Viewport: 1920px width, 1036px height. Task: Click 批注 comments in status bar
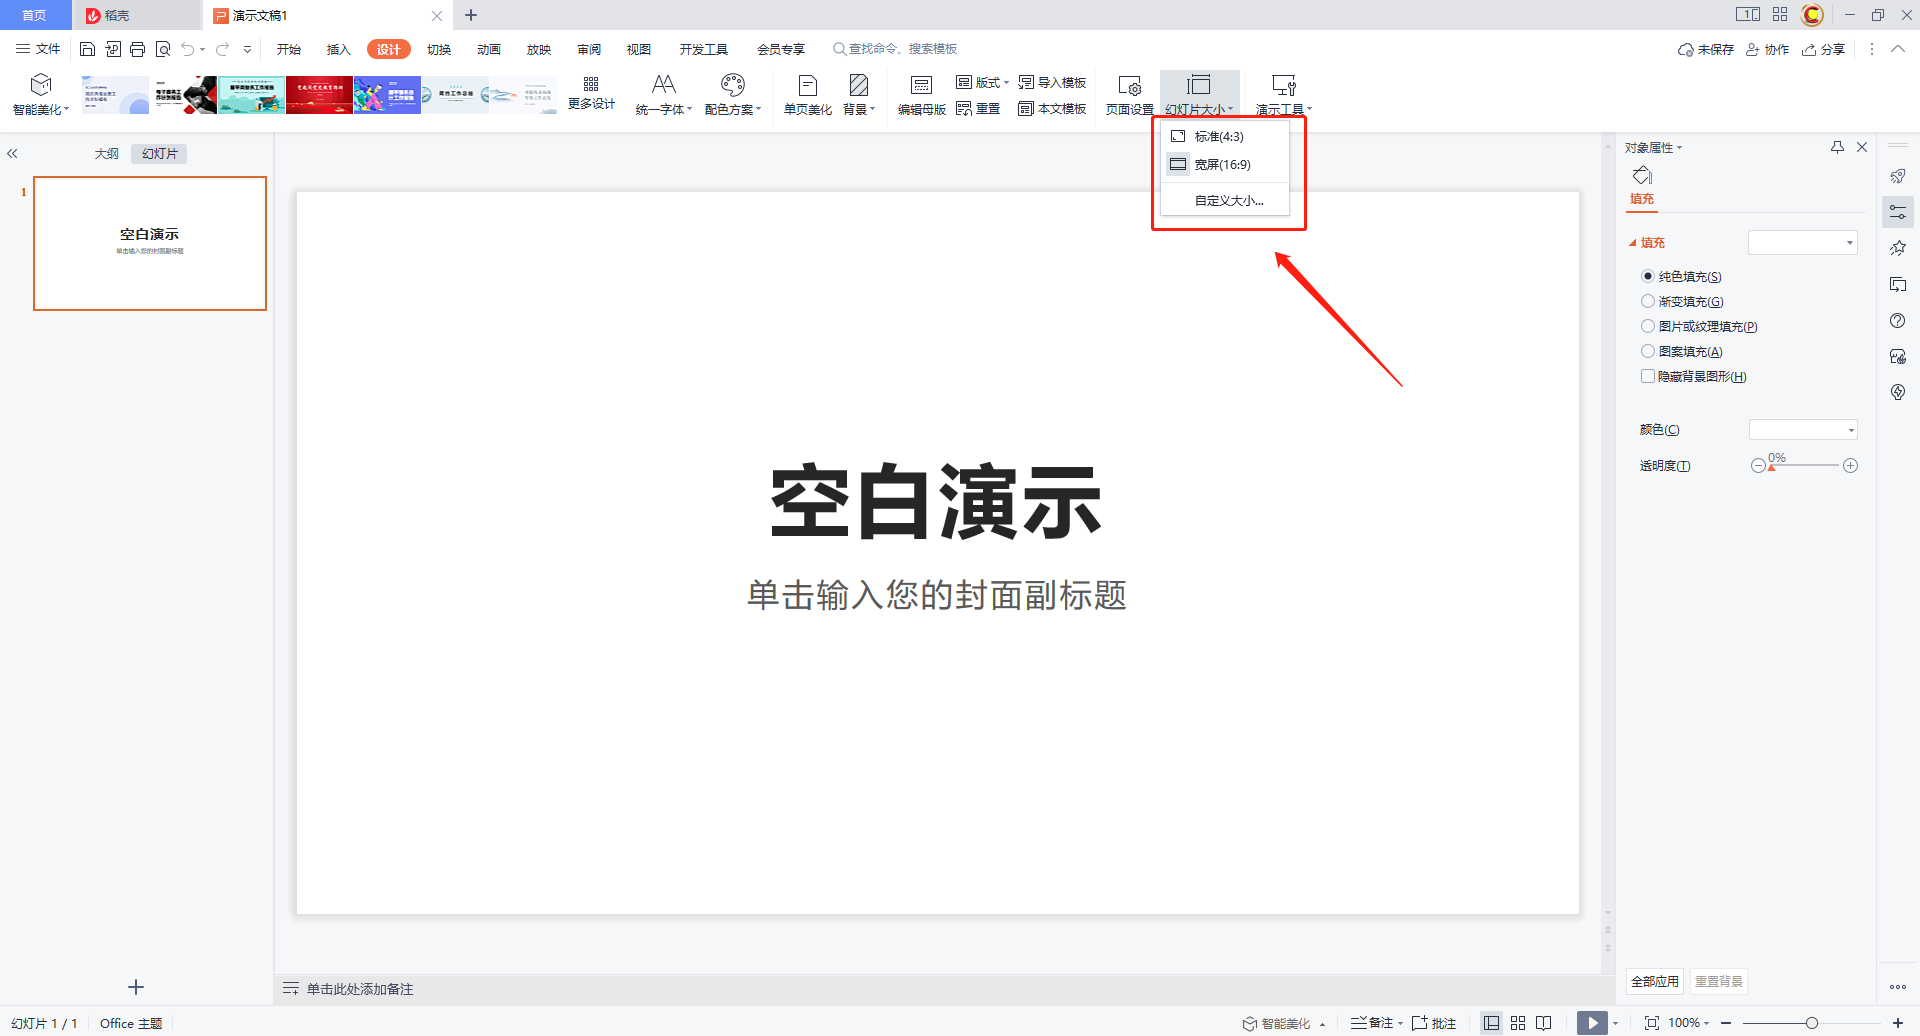(x=1434, y=1023)
